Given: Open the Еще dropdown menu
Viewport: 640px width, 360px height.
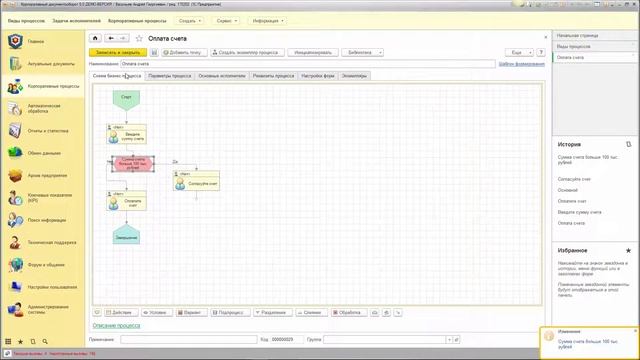Looking at the screenshot, I should pyautogui.click(x=519, y=53).
